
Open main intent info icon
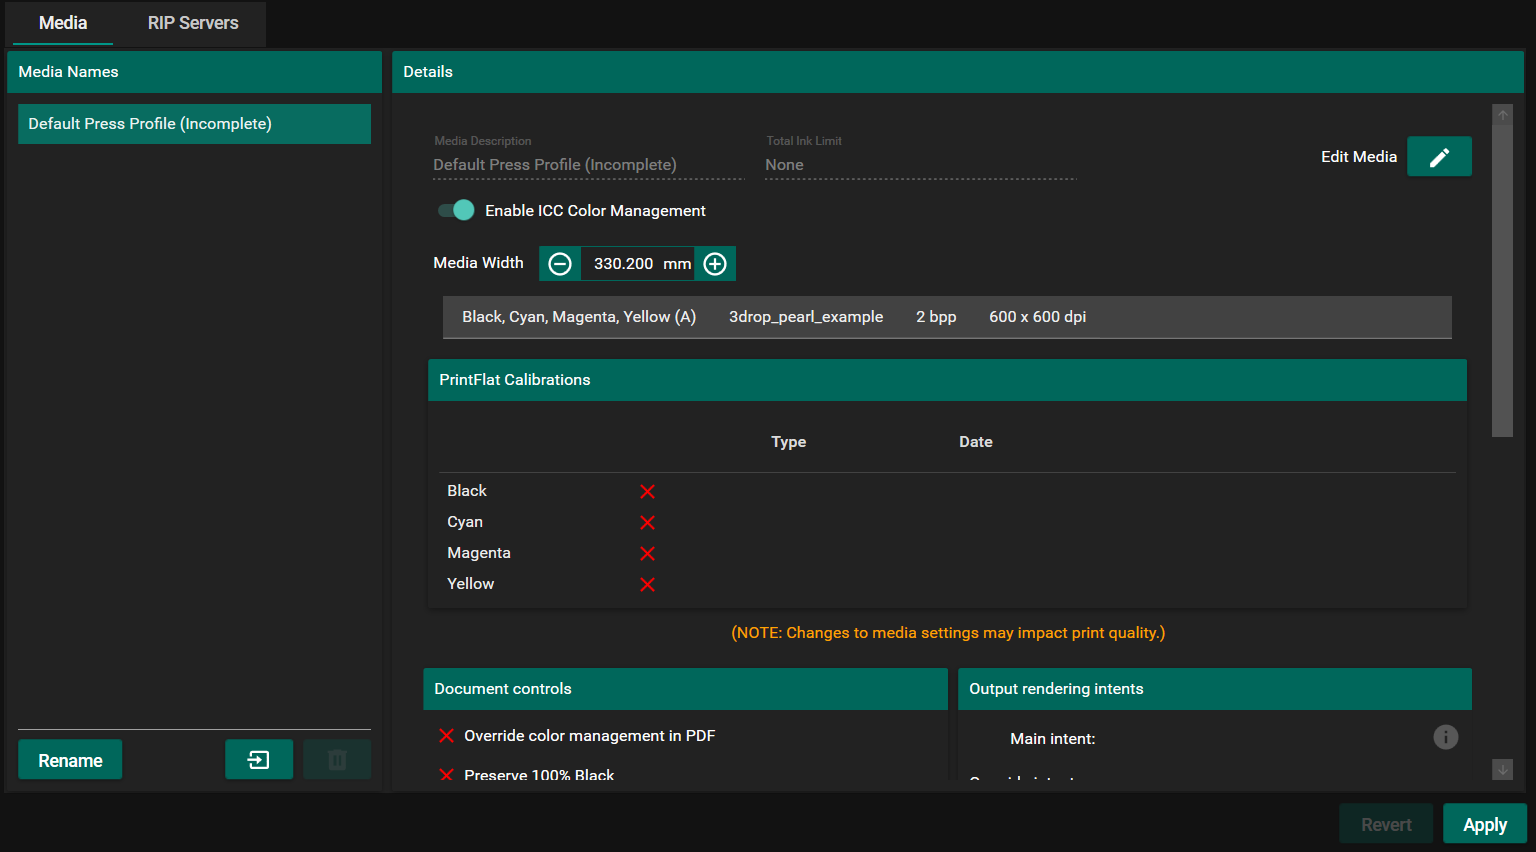[1445, 737]
